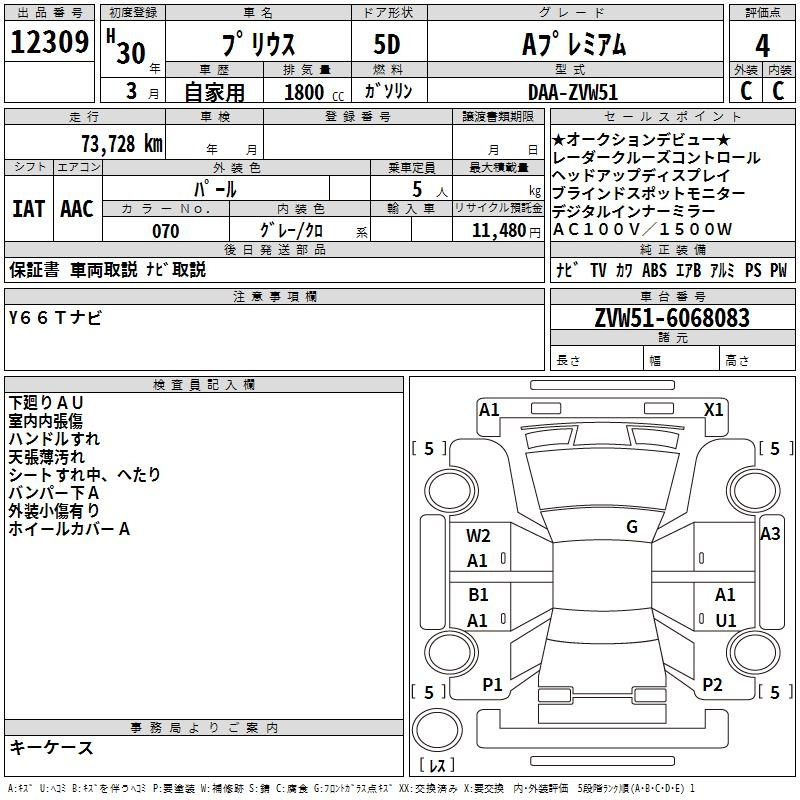The height and width of the screenshot is (800, 800).
Task: Click アルミ in the equipment row
Action: (x=722, y=270)
